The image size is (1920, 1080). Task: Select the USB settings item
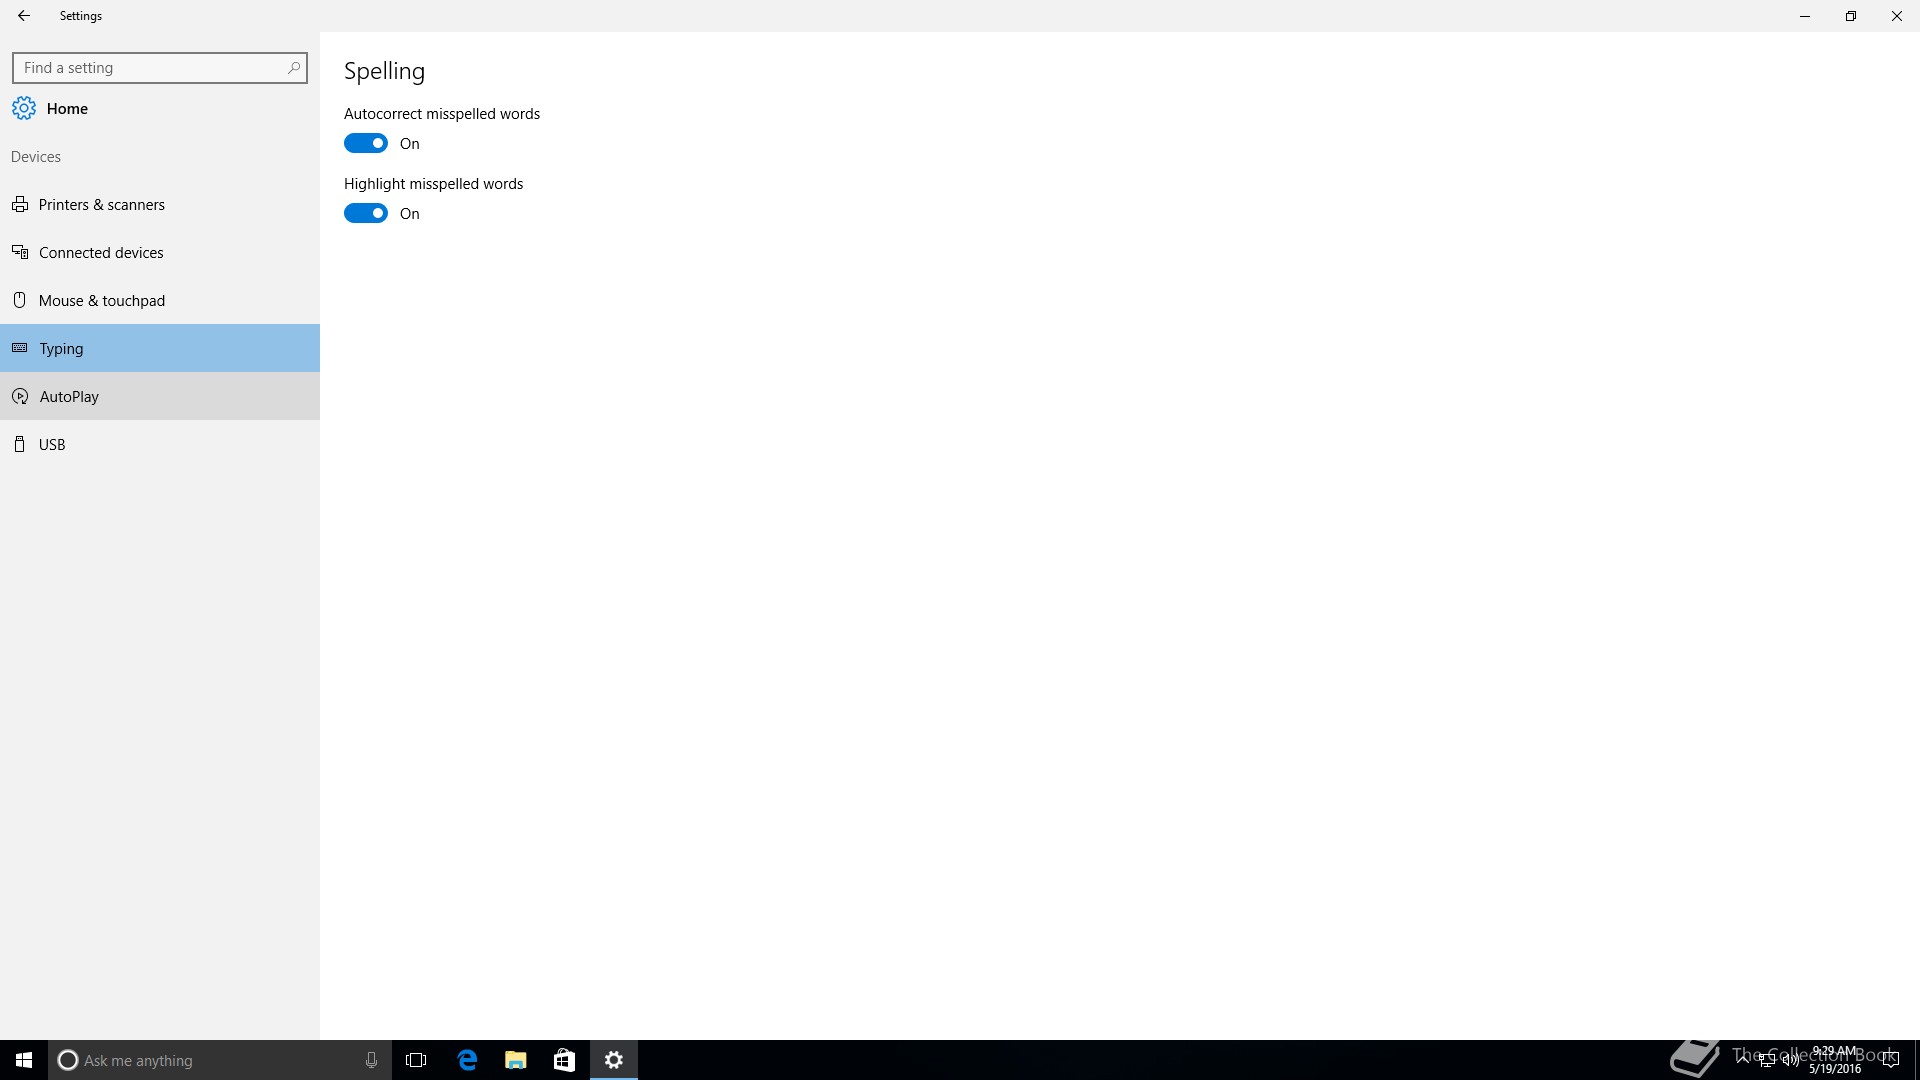(x=52, y=445)
